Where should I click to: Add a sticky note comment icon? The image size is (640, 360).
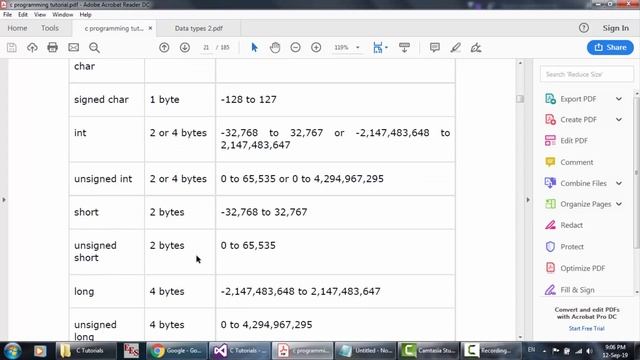435,47
